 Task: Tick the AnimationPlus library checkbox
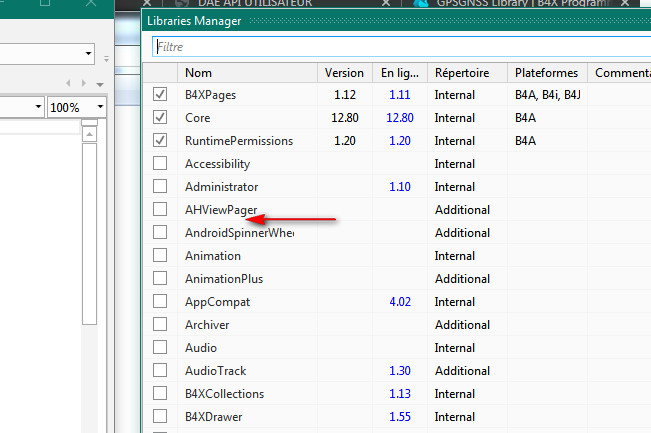tap(160, 278)
